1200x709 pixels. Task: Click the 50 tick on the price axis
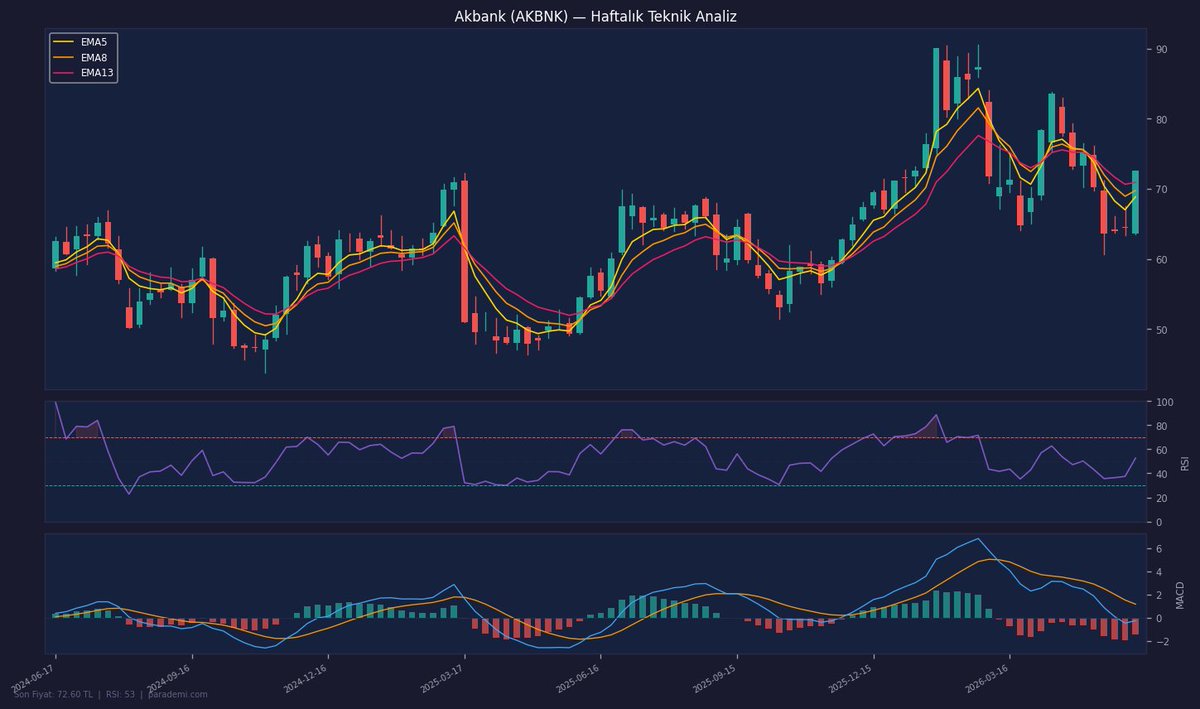click(1162, 330)
